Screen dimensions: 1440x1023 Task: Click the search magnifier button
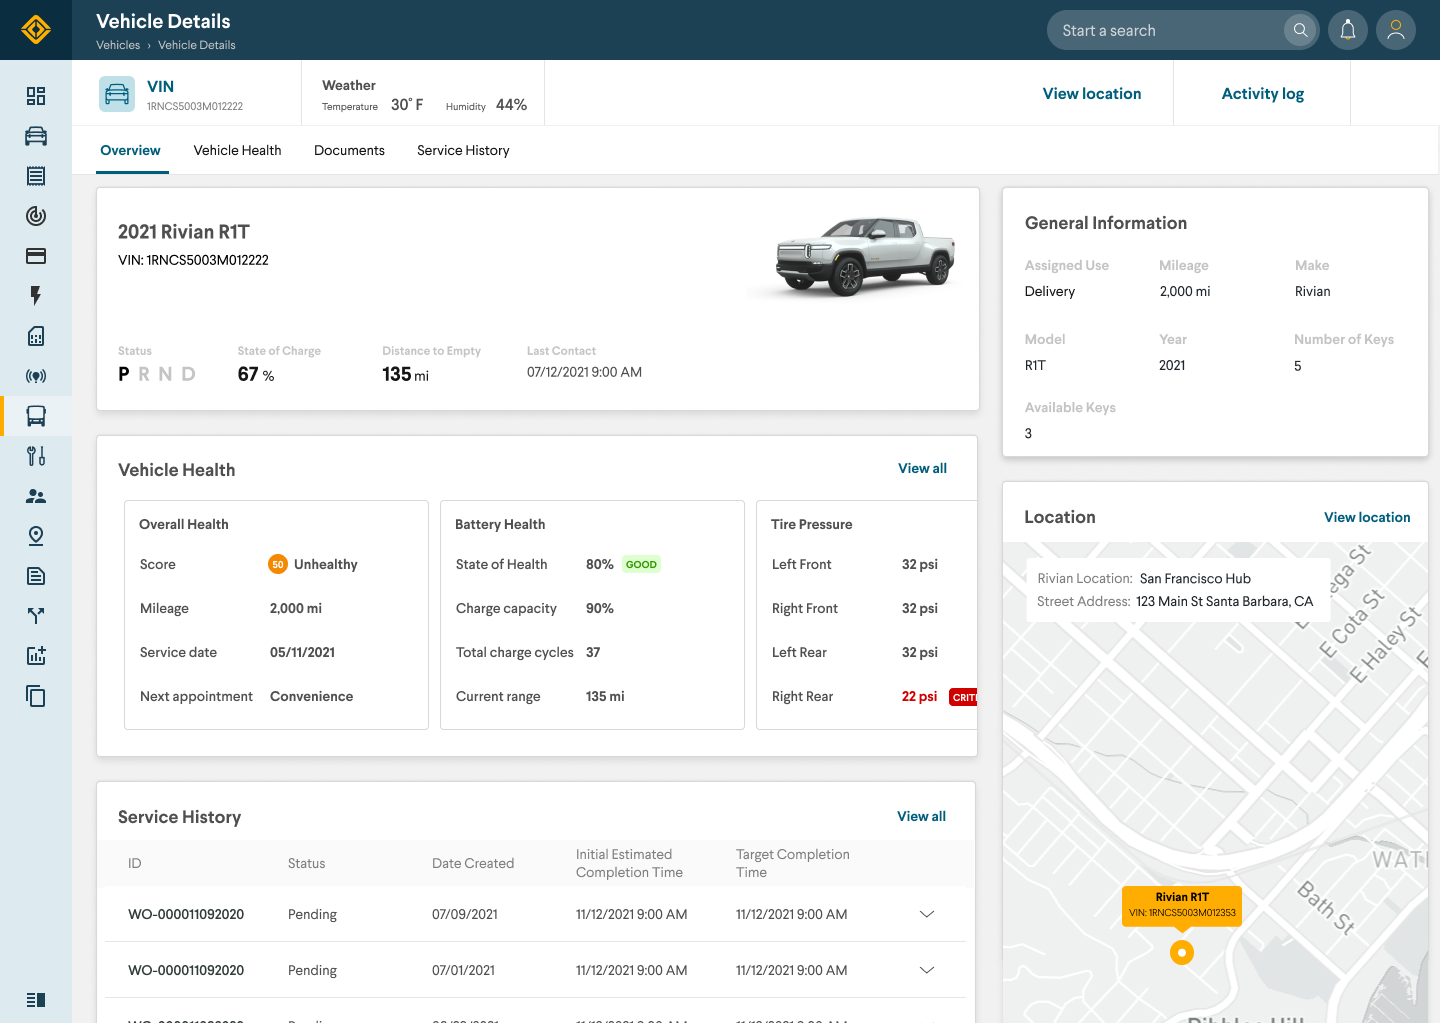[1300, 30]
